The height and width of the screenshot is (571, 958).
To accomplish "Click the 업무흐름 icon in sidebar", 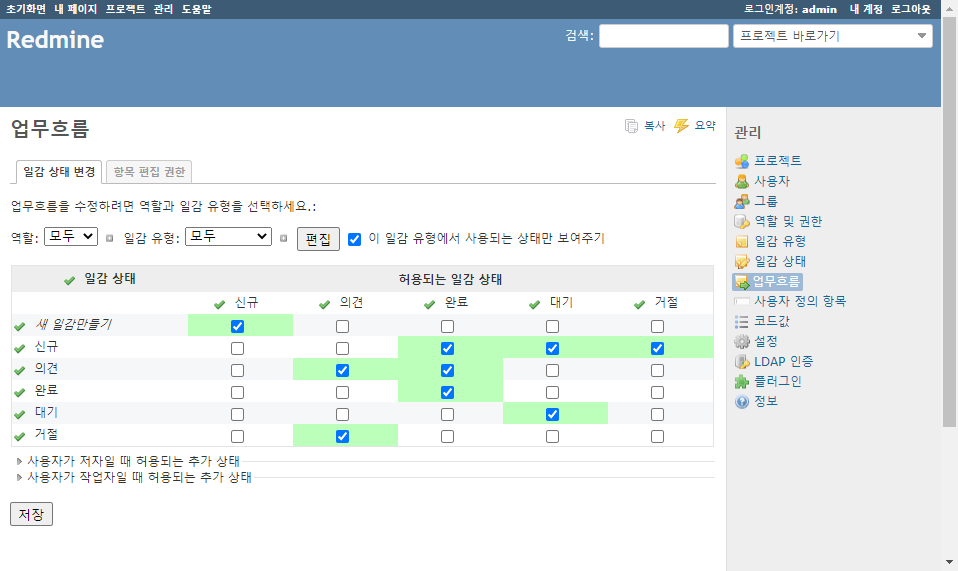I will [x=742, y=282].
